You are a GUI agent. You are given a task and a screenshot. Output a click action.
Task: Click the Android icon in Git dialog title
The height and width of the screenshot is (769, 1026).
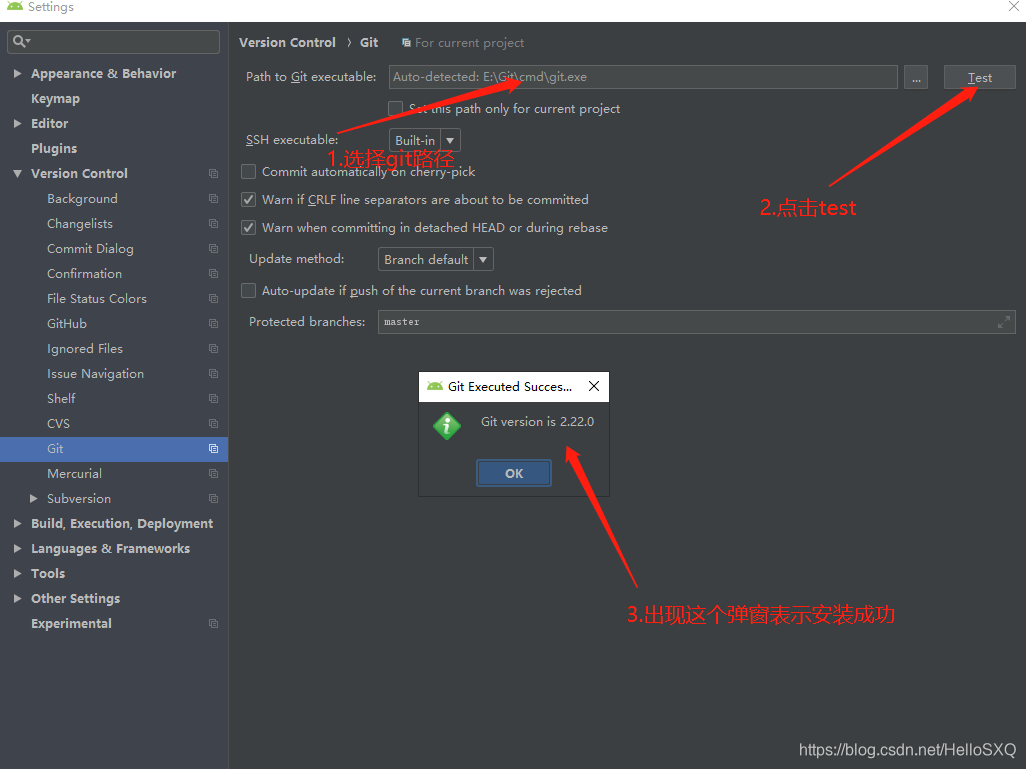[434, 386]
